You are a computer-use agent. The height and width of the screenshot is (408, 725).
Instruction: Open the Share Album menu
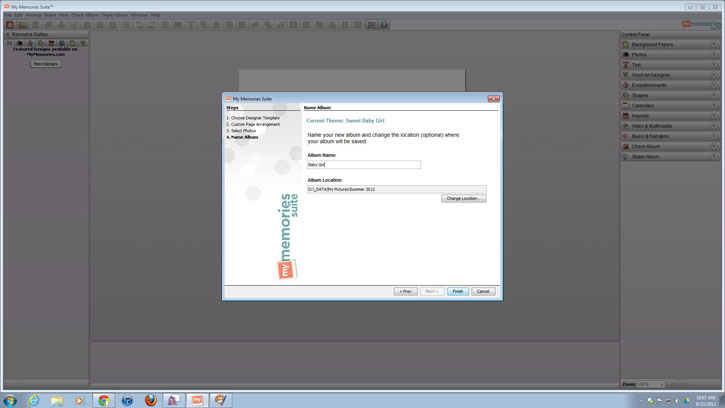click(x=115, y=15)
